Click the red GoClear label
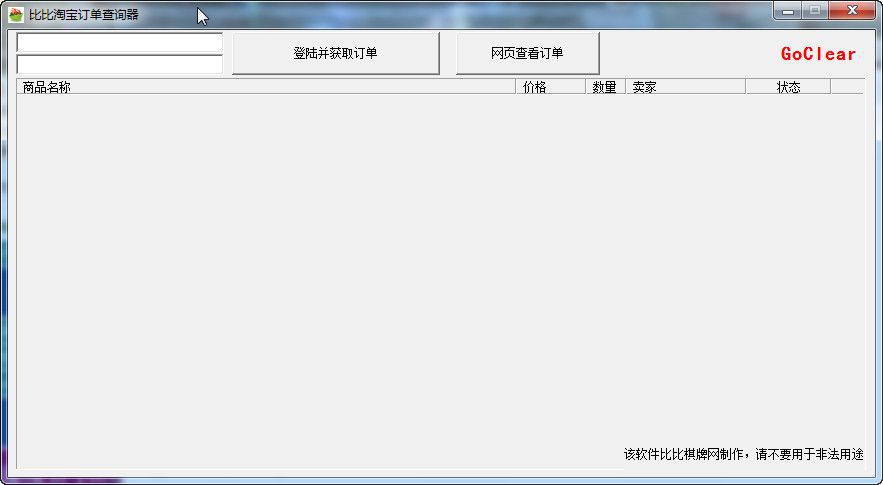The height and width of the screenshot is (485, 883). tap(818, 54)
